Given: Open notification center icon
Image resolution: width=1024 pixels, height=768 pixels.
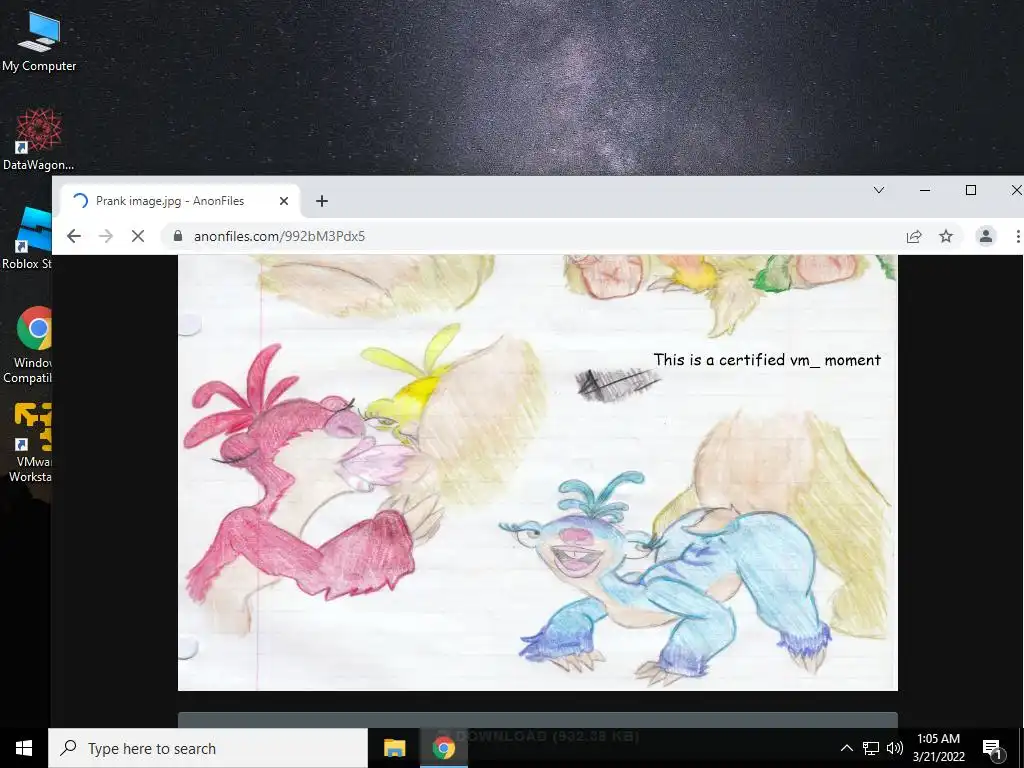Looking at the screenshot, I should click(x=992, y=749).
